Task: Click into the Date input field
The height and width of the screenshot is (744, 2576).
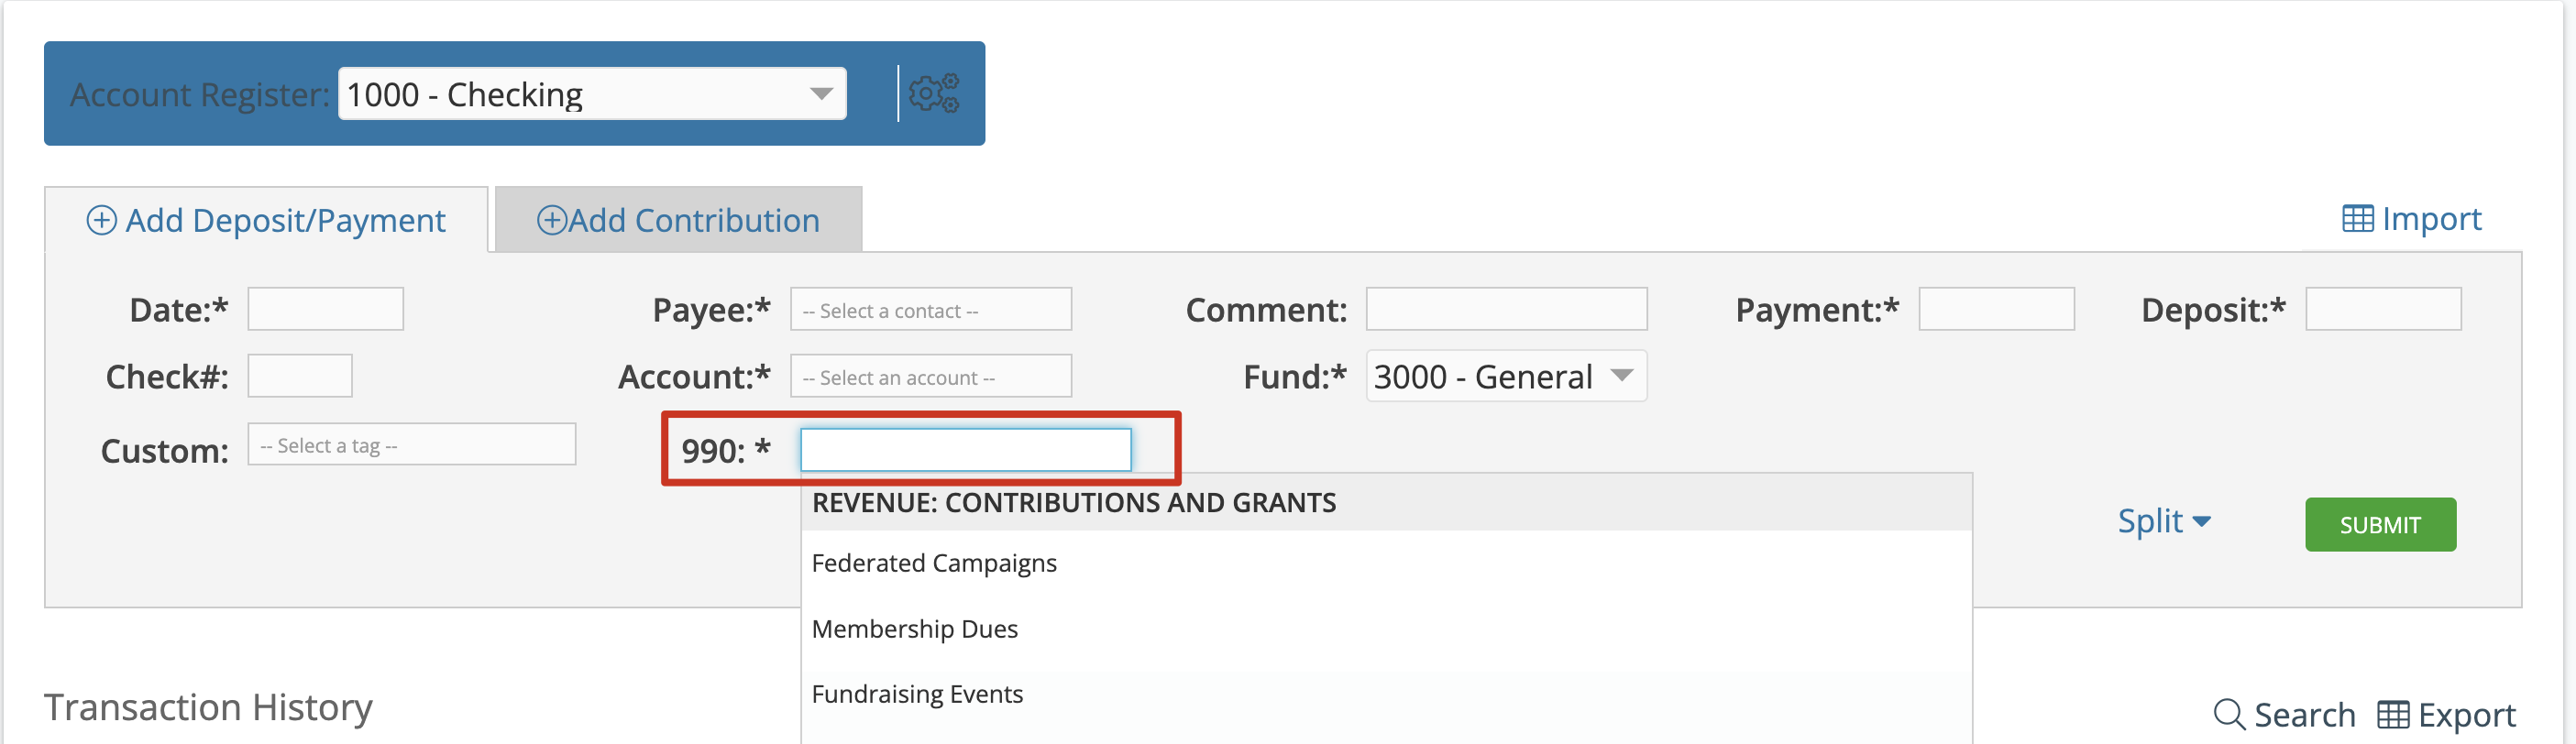Action: tap(325, 309)
